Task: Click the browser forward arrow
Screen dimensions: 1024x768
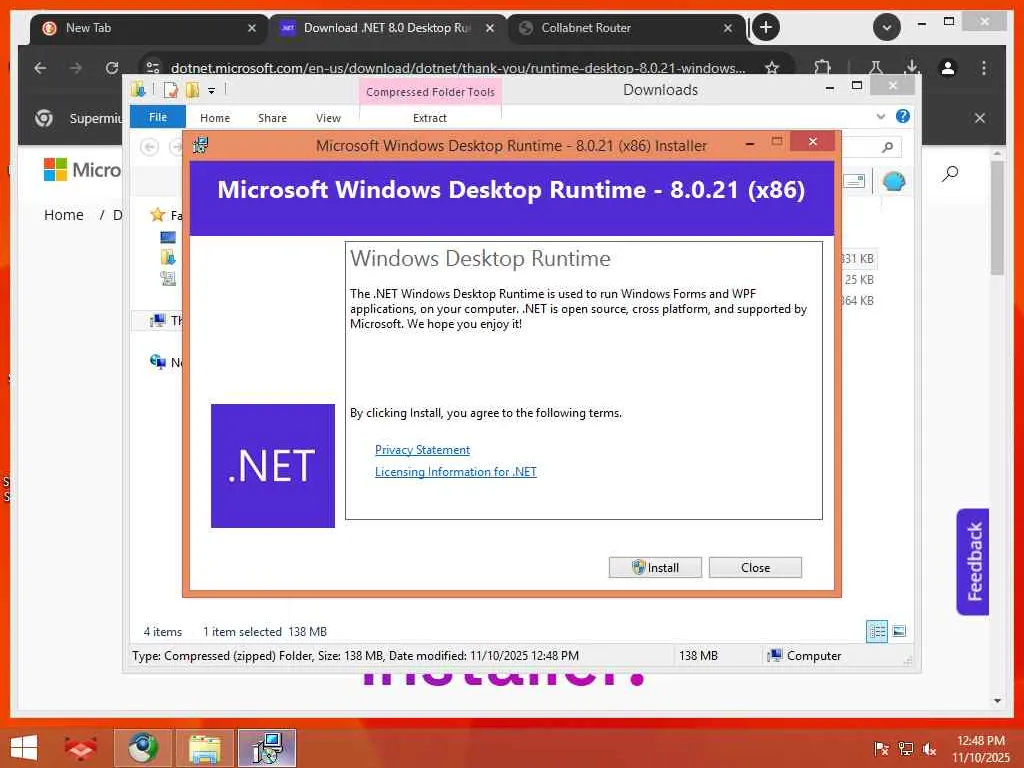Action: tap(76, 68)
